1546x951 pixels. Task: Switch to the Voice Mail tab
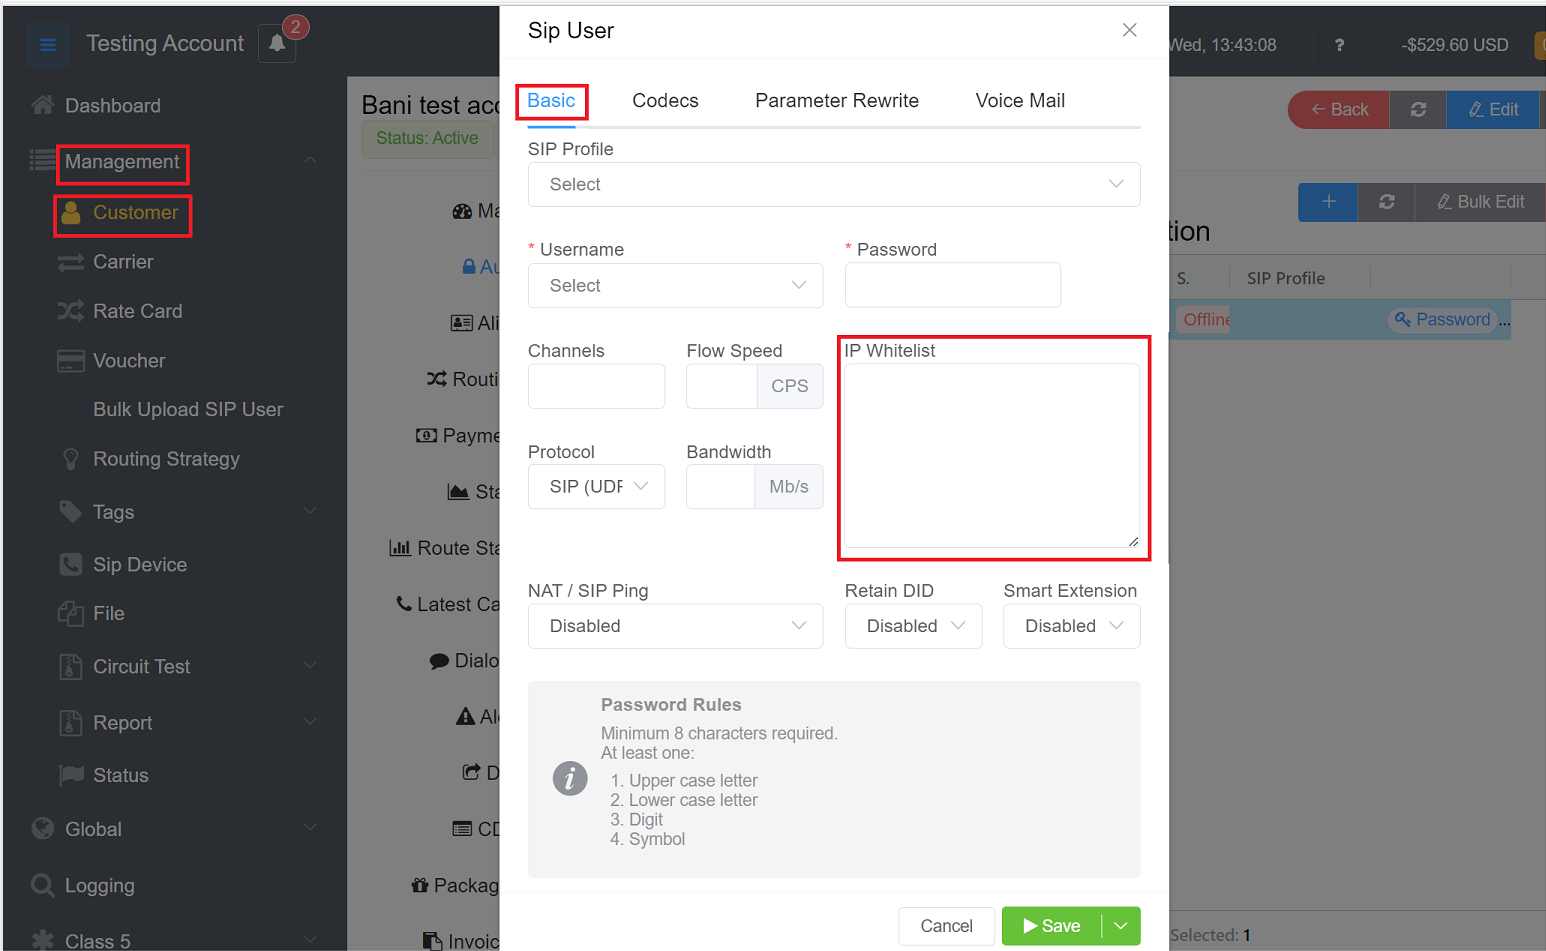[x=1019, y=101]
